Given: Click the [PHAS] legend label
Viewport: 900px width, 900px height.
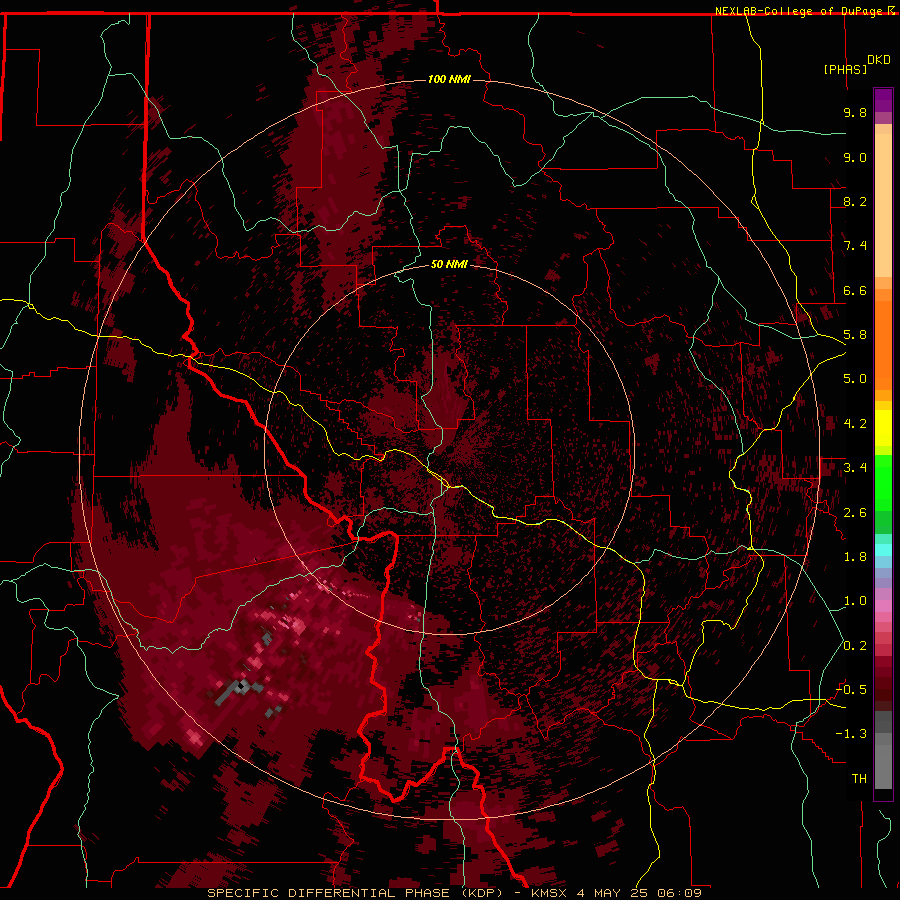Looking at the screenshot, I should 845,69.
